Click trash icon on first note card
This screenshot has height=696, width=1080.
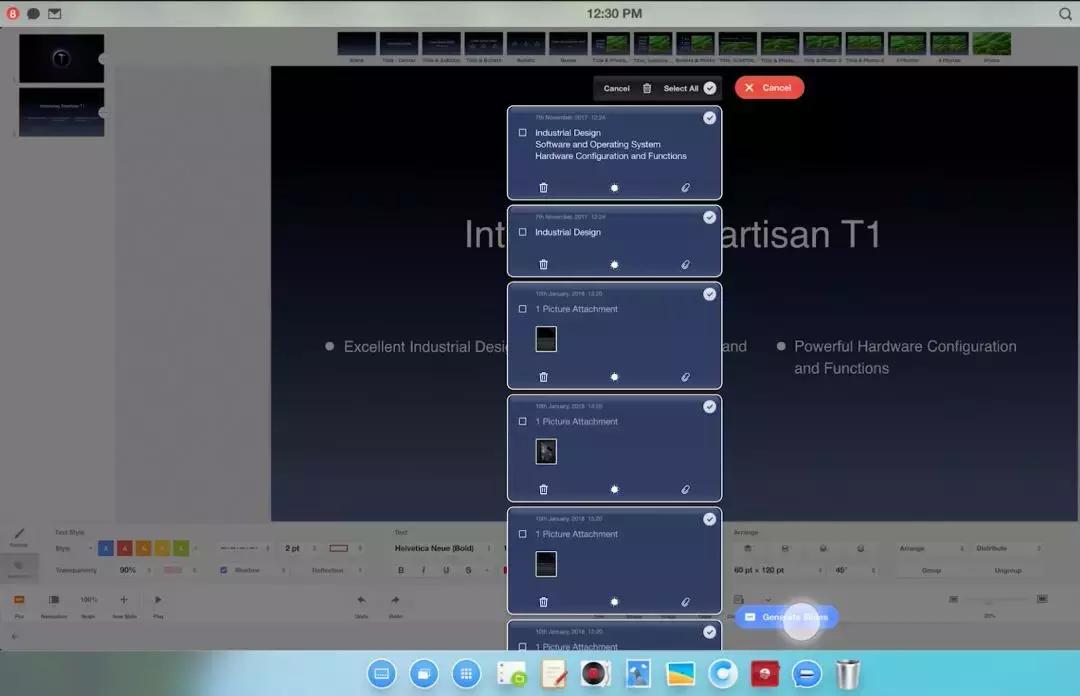[x=543, y=188]
